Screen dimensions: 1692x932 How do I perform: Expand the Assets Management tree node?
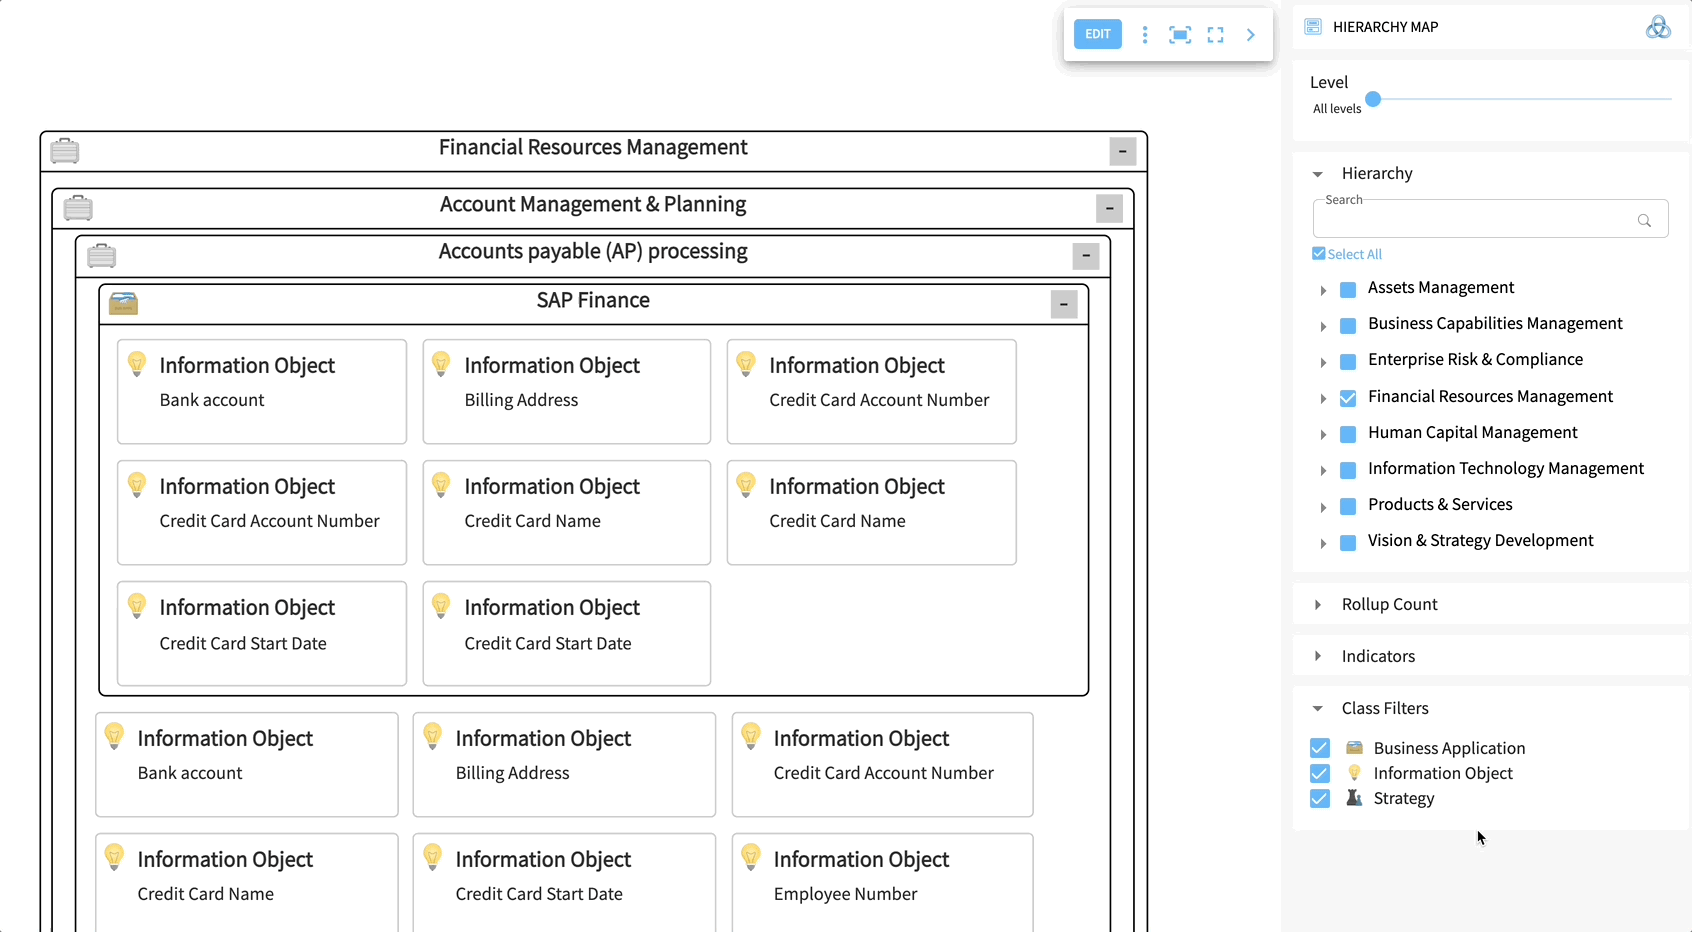[1323, 290]
